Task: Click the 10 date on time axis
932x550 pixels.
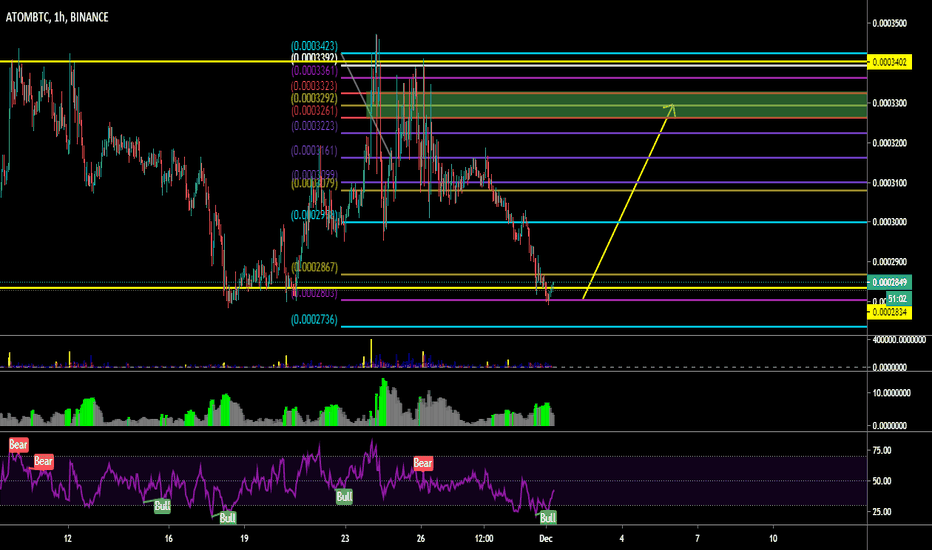Action: click(x=773, y=539)
